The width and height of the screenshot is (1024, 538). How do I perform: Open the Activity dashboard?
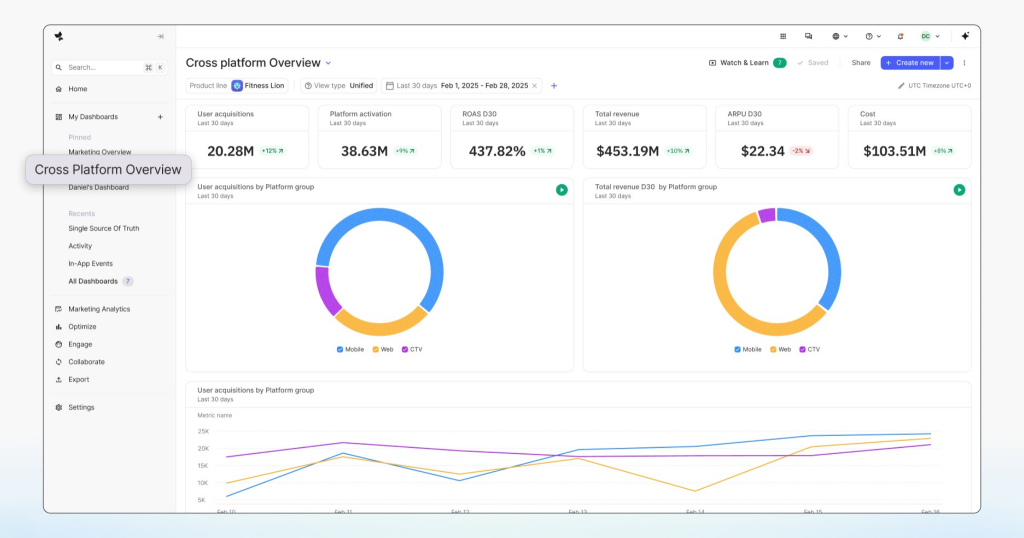(x=80, y=246)
